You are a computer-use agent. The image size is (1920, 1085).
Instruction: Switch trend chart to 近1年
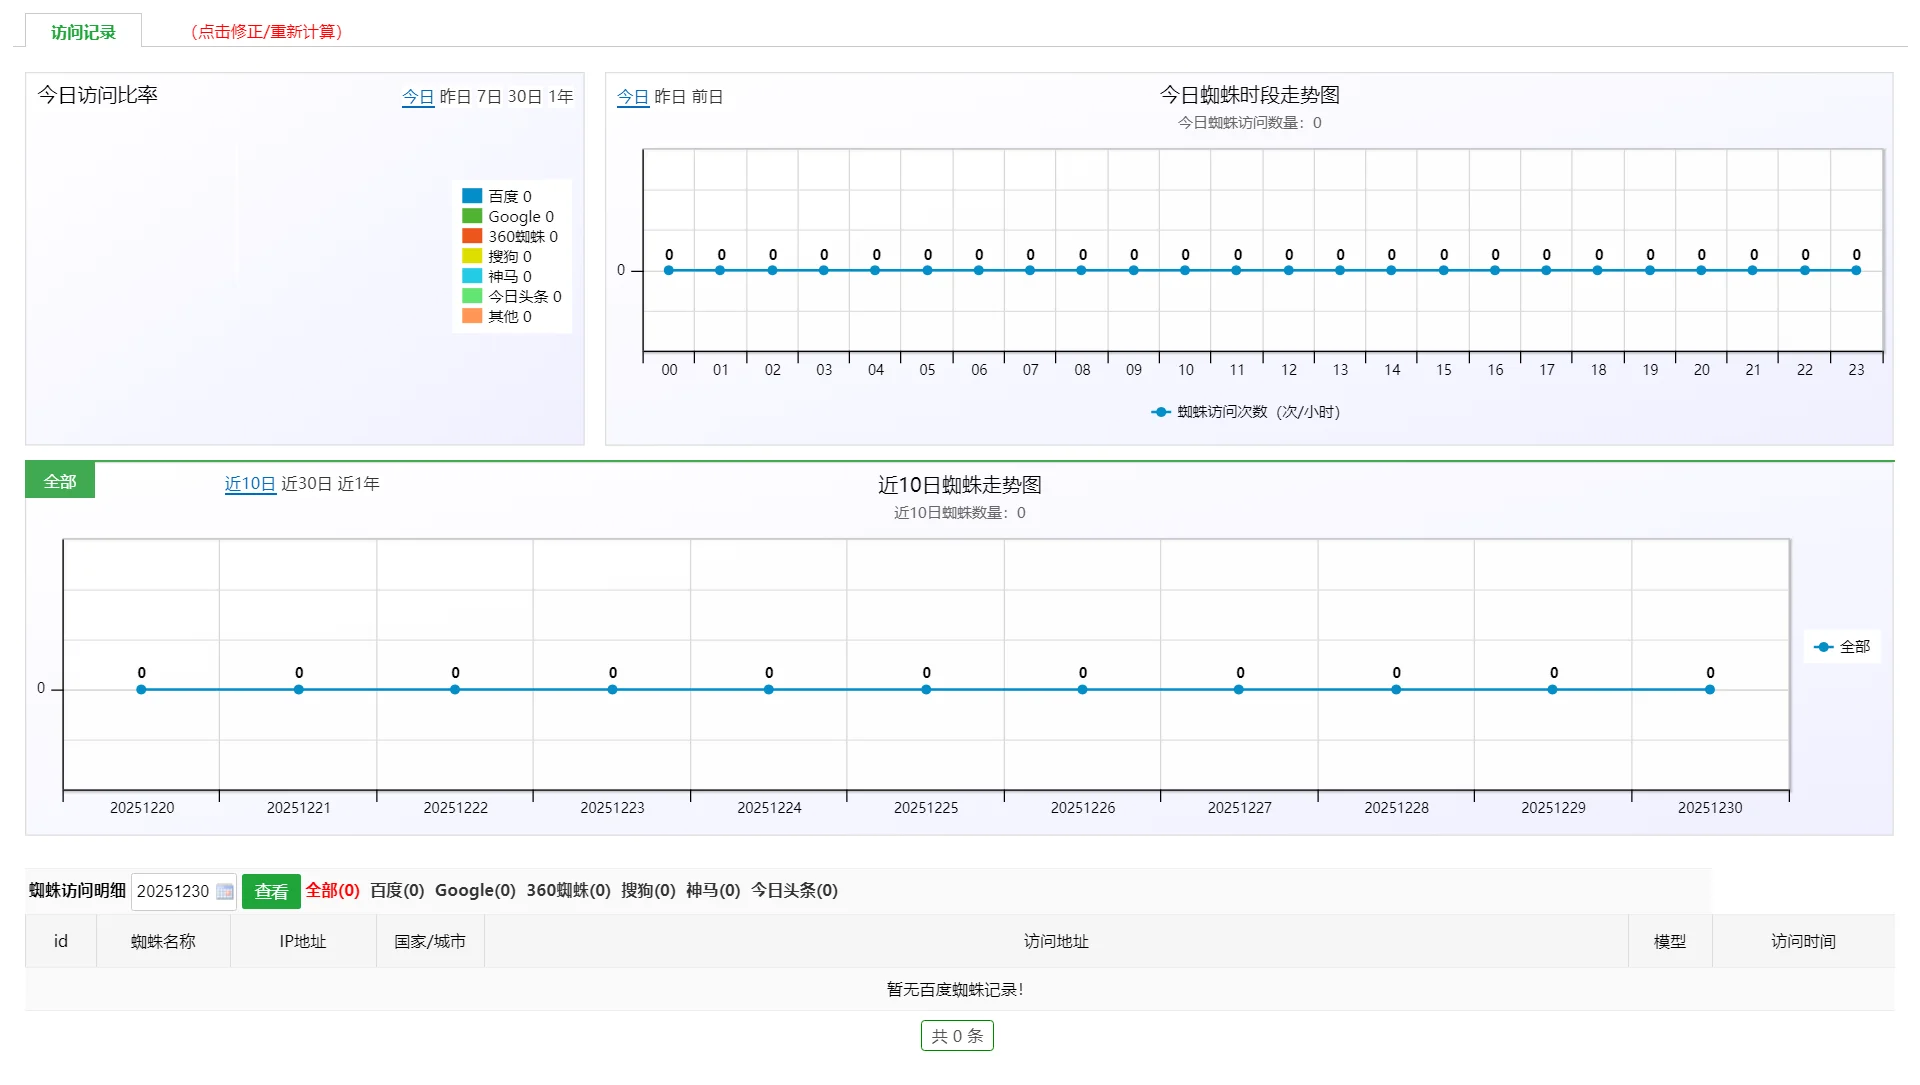coord(358,484)
